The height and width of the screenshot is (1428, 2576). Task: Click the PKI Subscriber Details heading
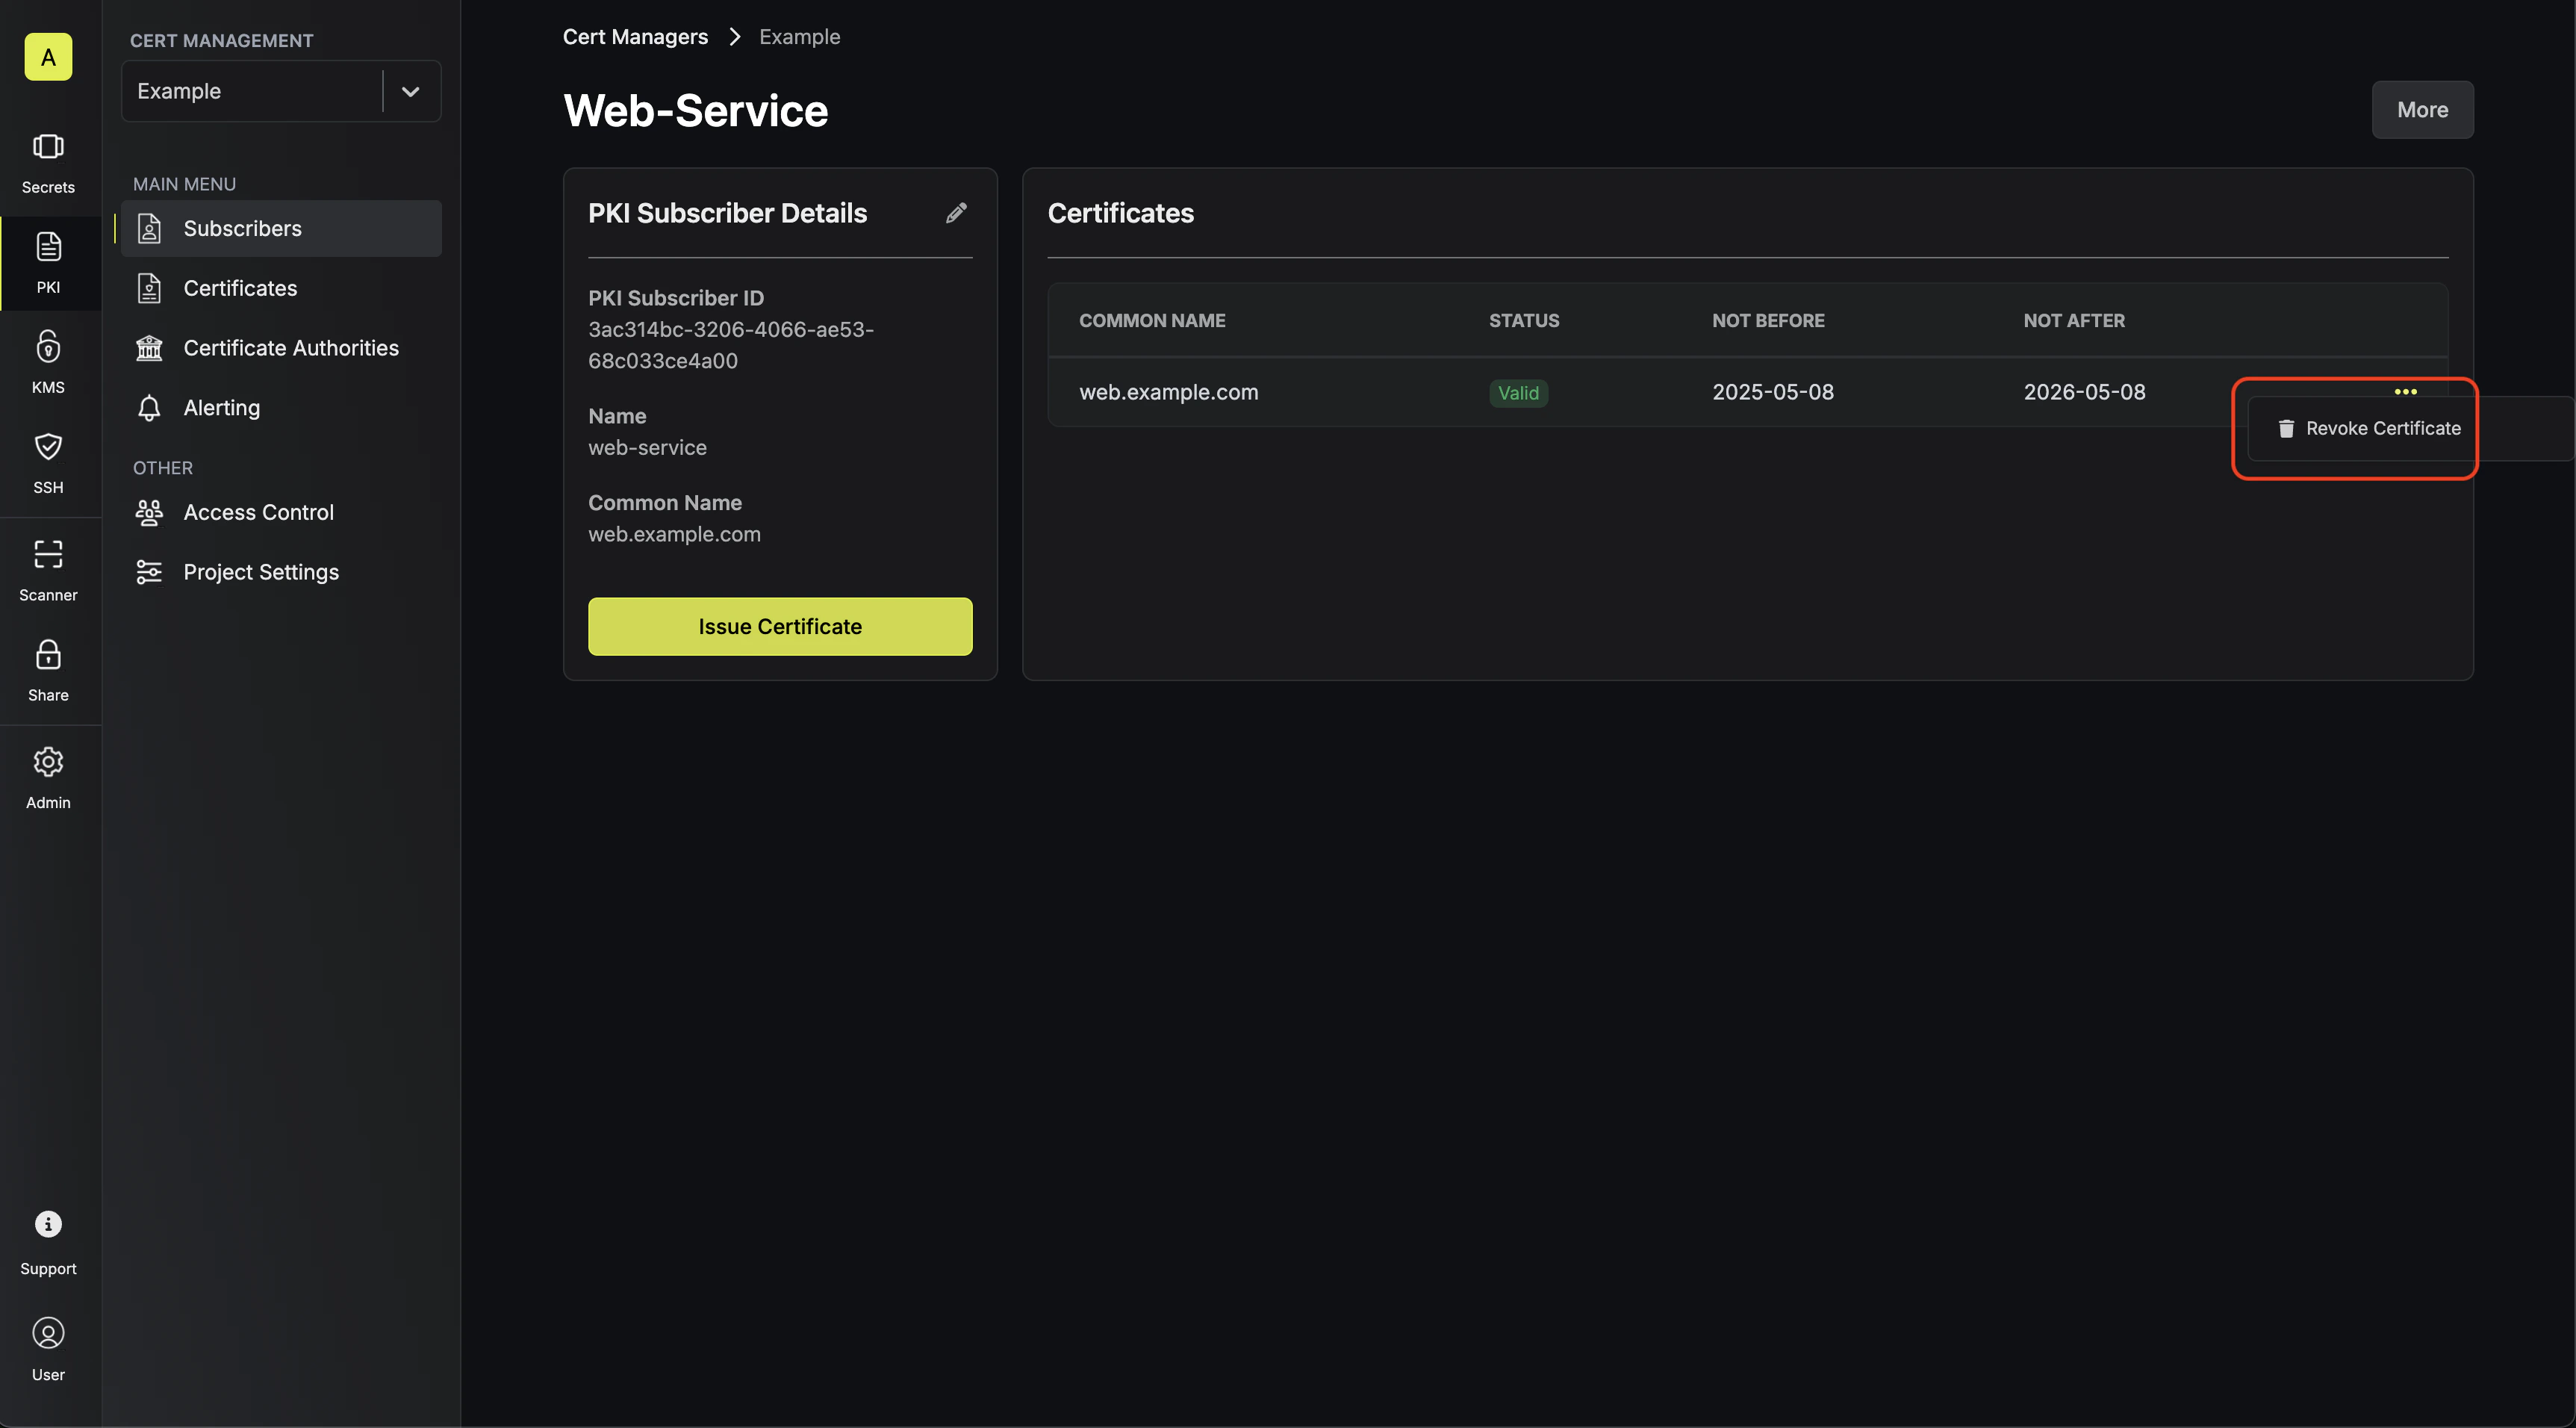[727, 213]
